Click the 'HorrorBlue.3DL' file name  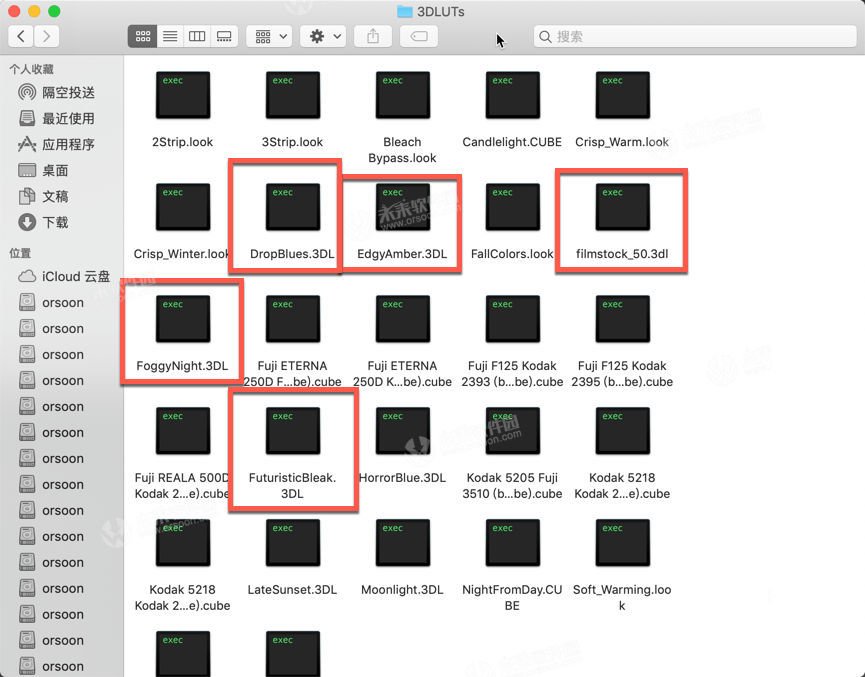click(x=402, y=478)
